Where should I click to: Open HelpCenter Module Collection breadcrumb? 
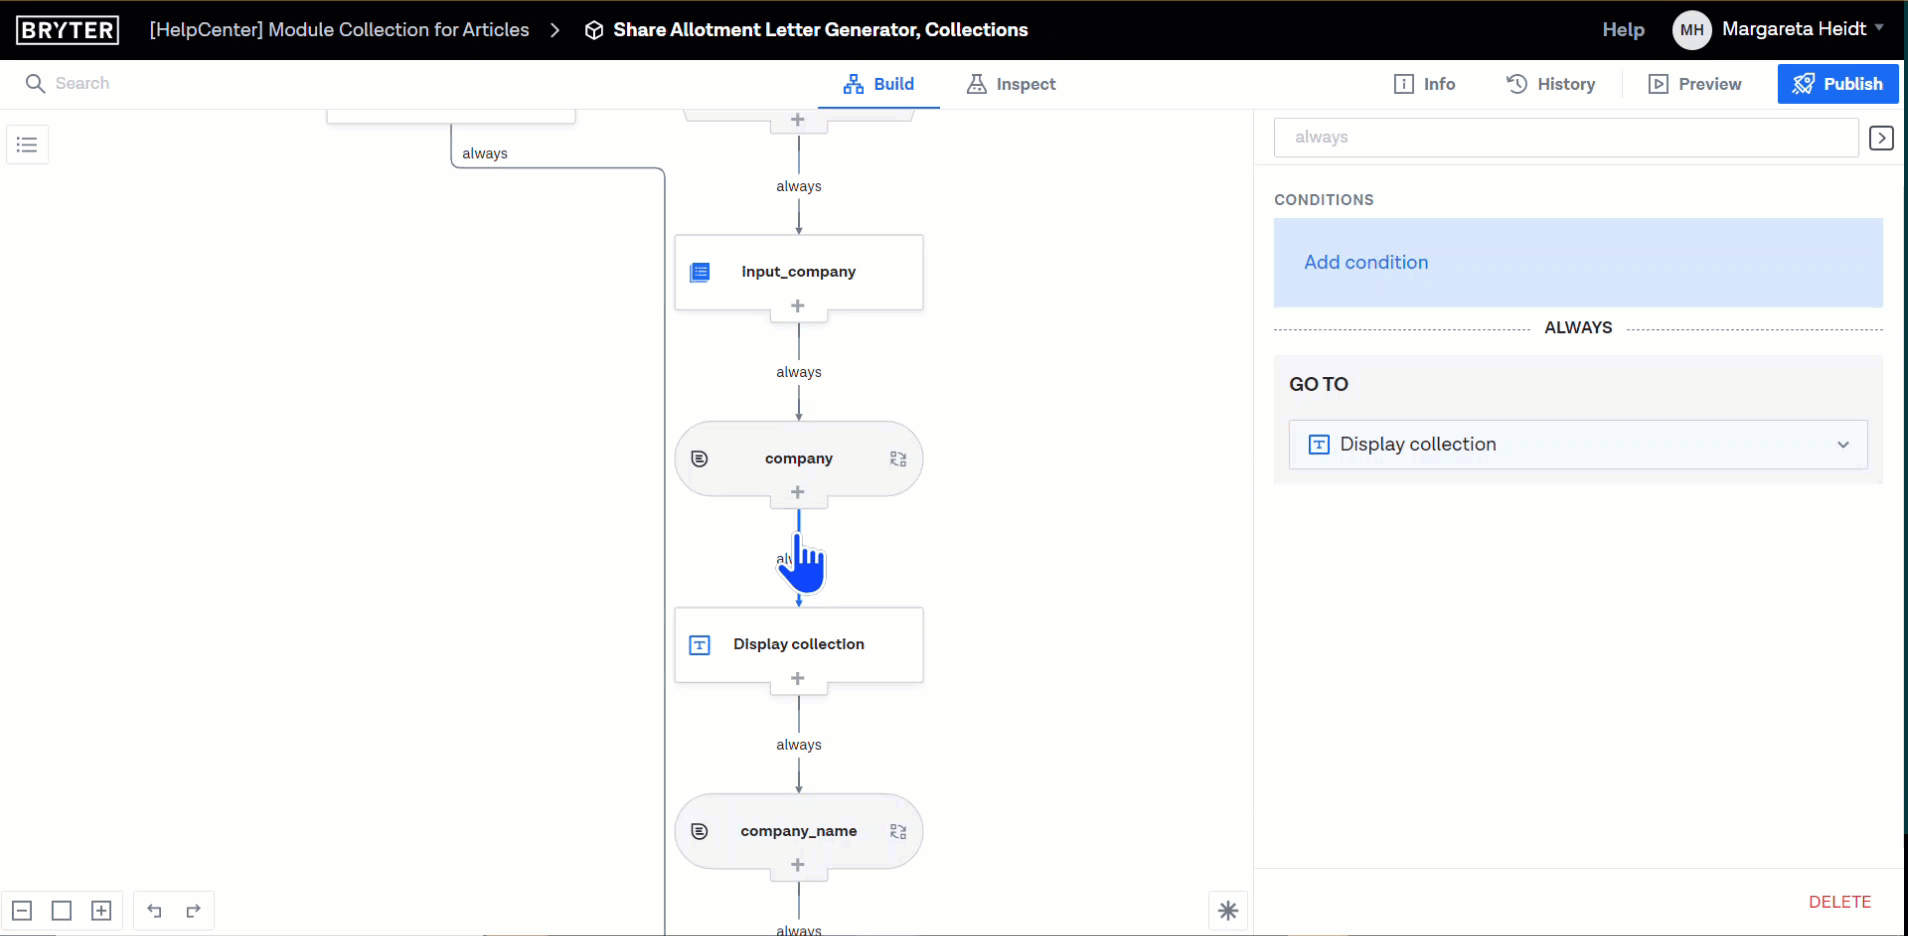pyautogui.click(x=339, y=30)
